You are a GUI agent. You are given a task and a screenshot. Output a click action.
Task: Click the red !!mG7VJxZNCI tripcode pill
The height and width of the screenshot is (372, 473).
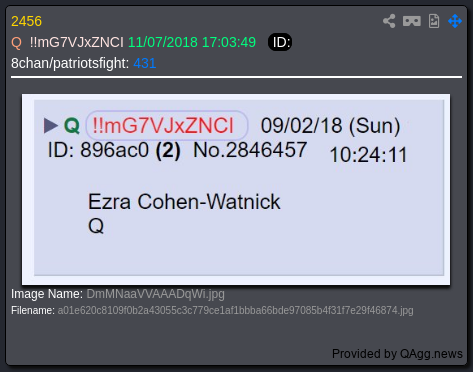tap(167, 126)
